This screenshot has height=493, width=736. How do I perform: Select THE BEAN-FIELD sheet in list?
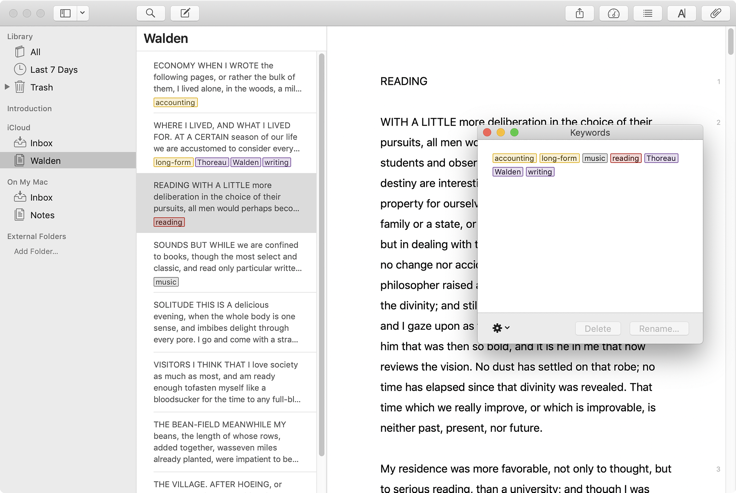coord(227,442)
